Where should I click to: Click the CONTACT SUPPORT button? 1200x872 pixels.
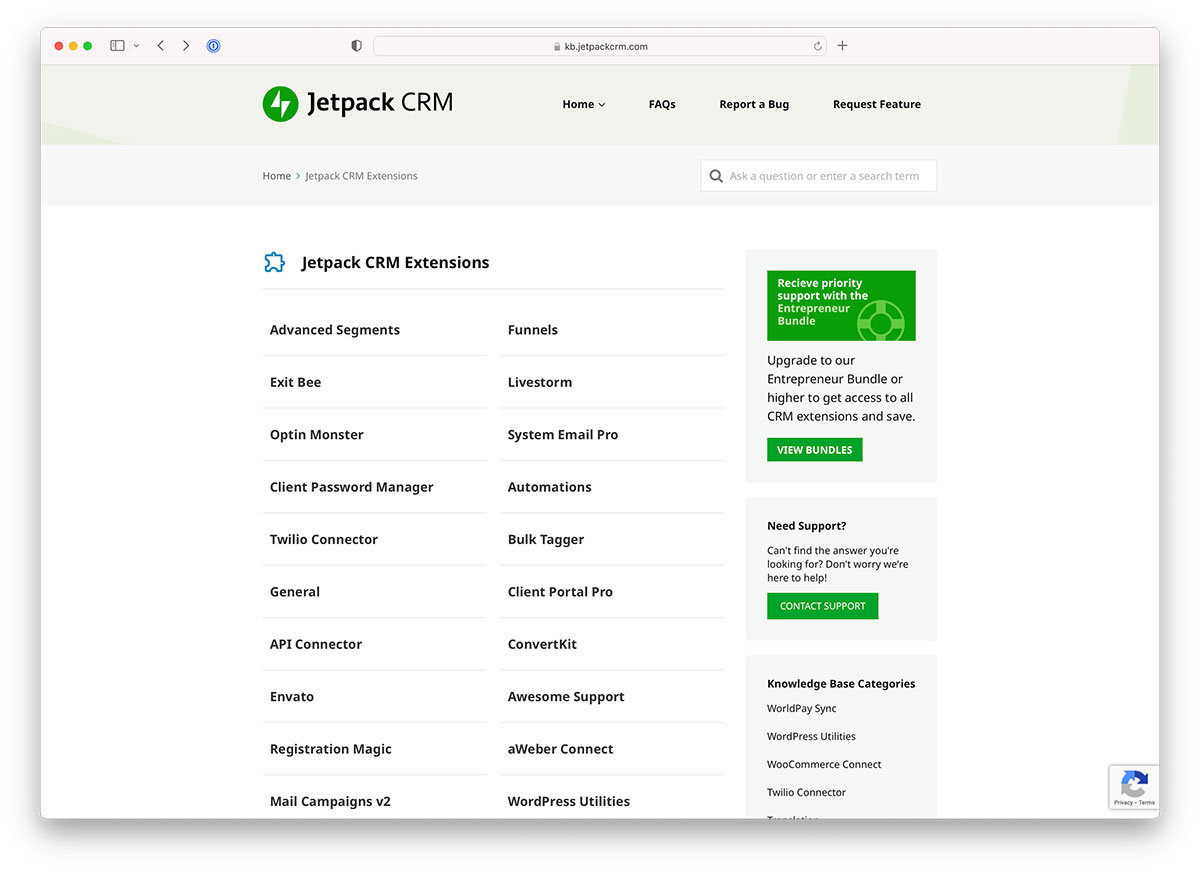tap(823, 606)
